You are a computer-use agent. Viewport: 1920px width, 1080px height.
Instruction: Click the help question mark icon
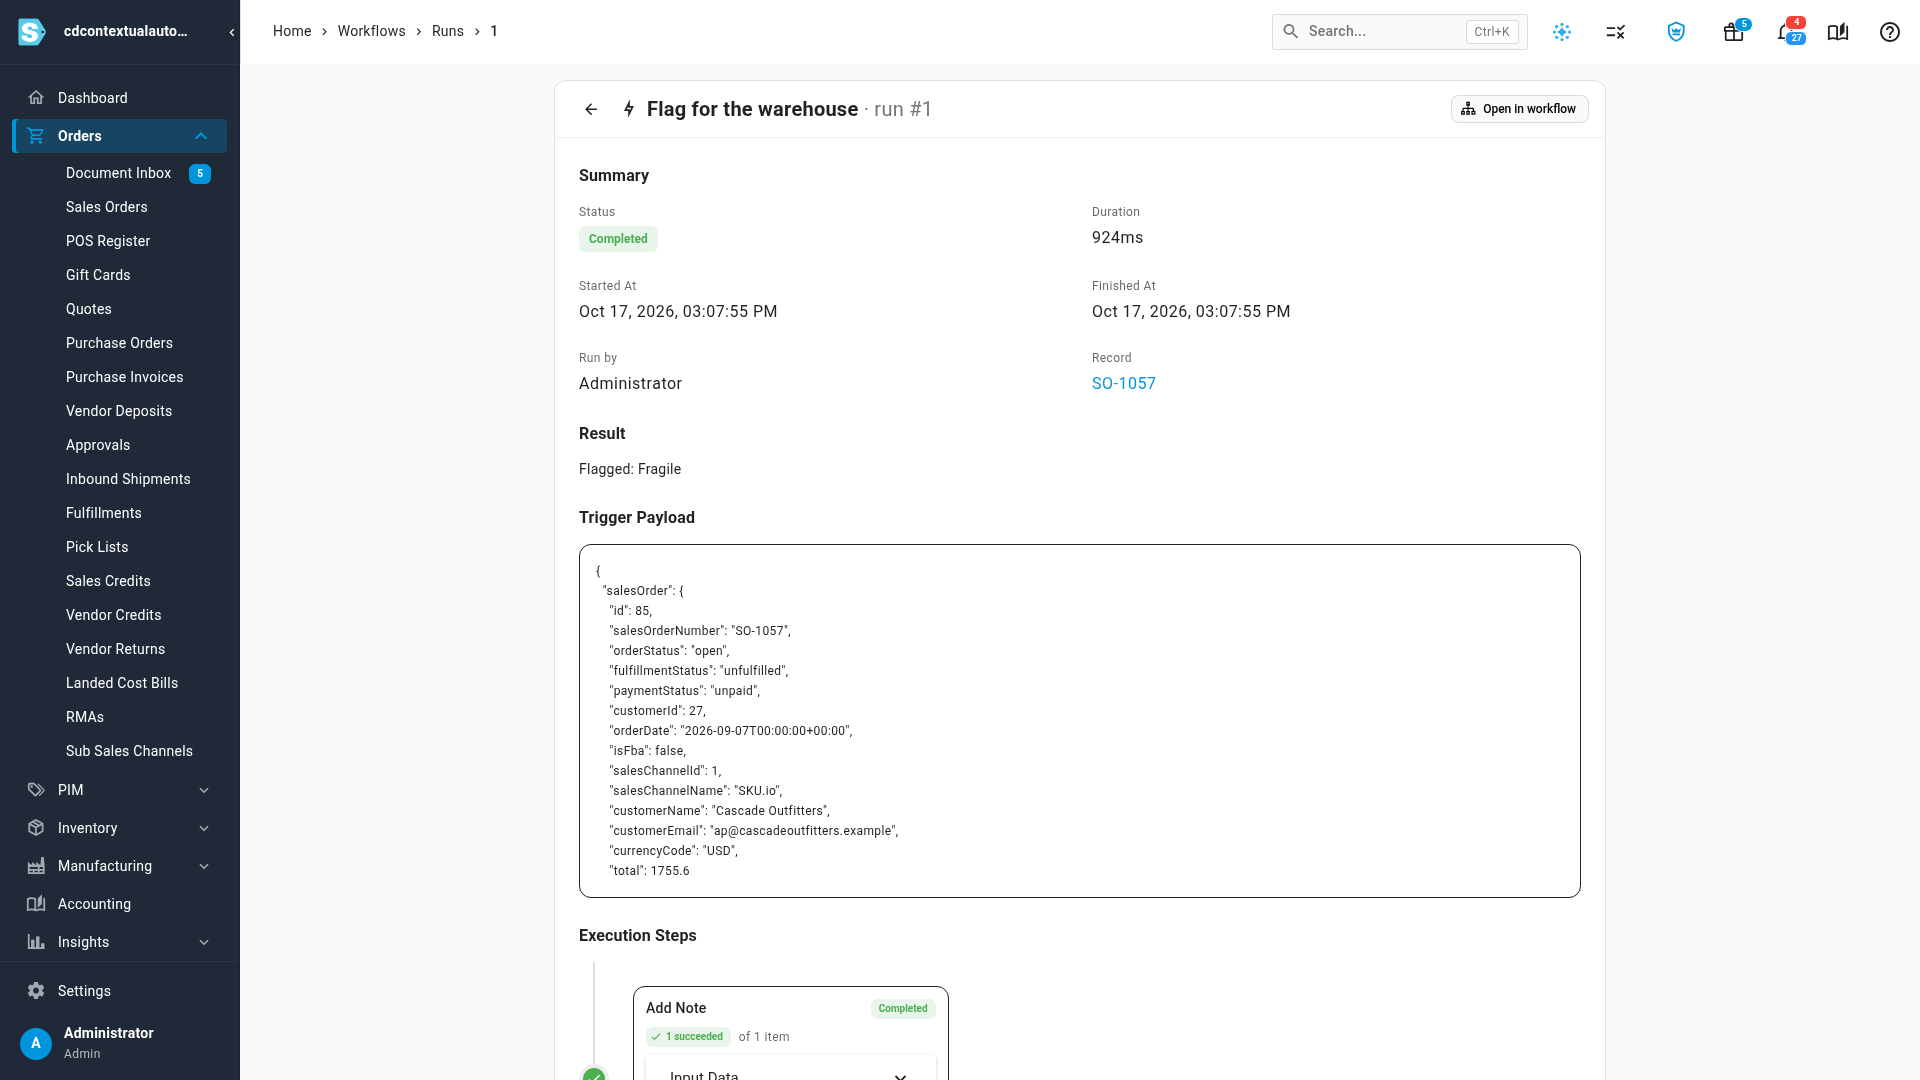(x=1889, y=32)
